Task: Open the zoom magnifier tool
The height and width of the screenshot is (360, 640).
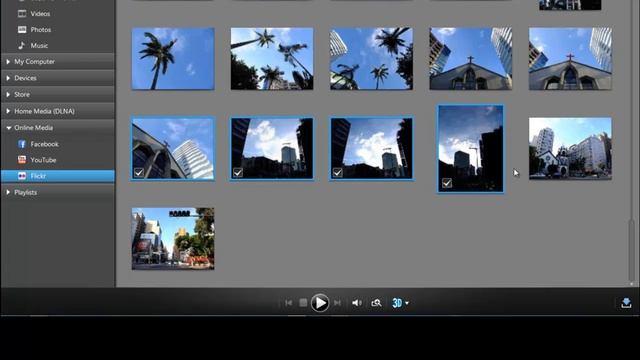Action: [376, 303]
